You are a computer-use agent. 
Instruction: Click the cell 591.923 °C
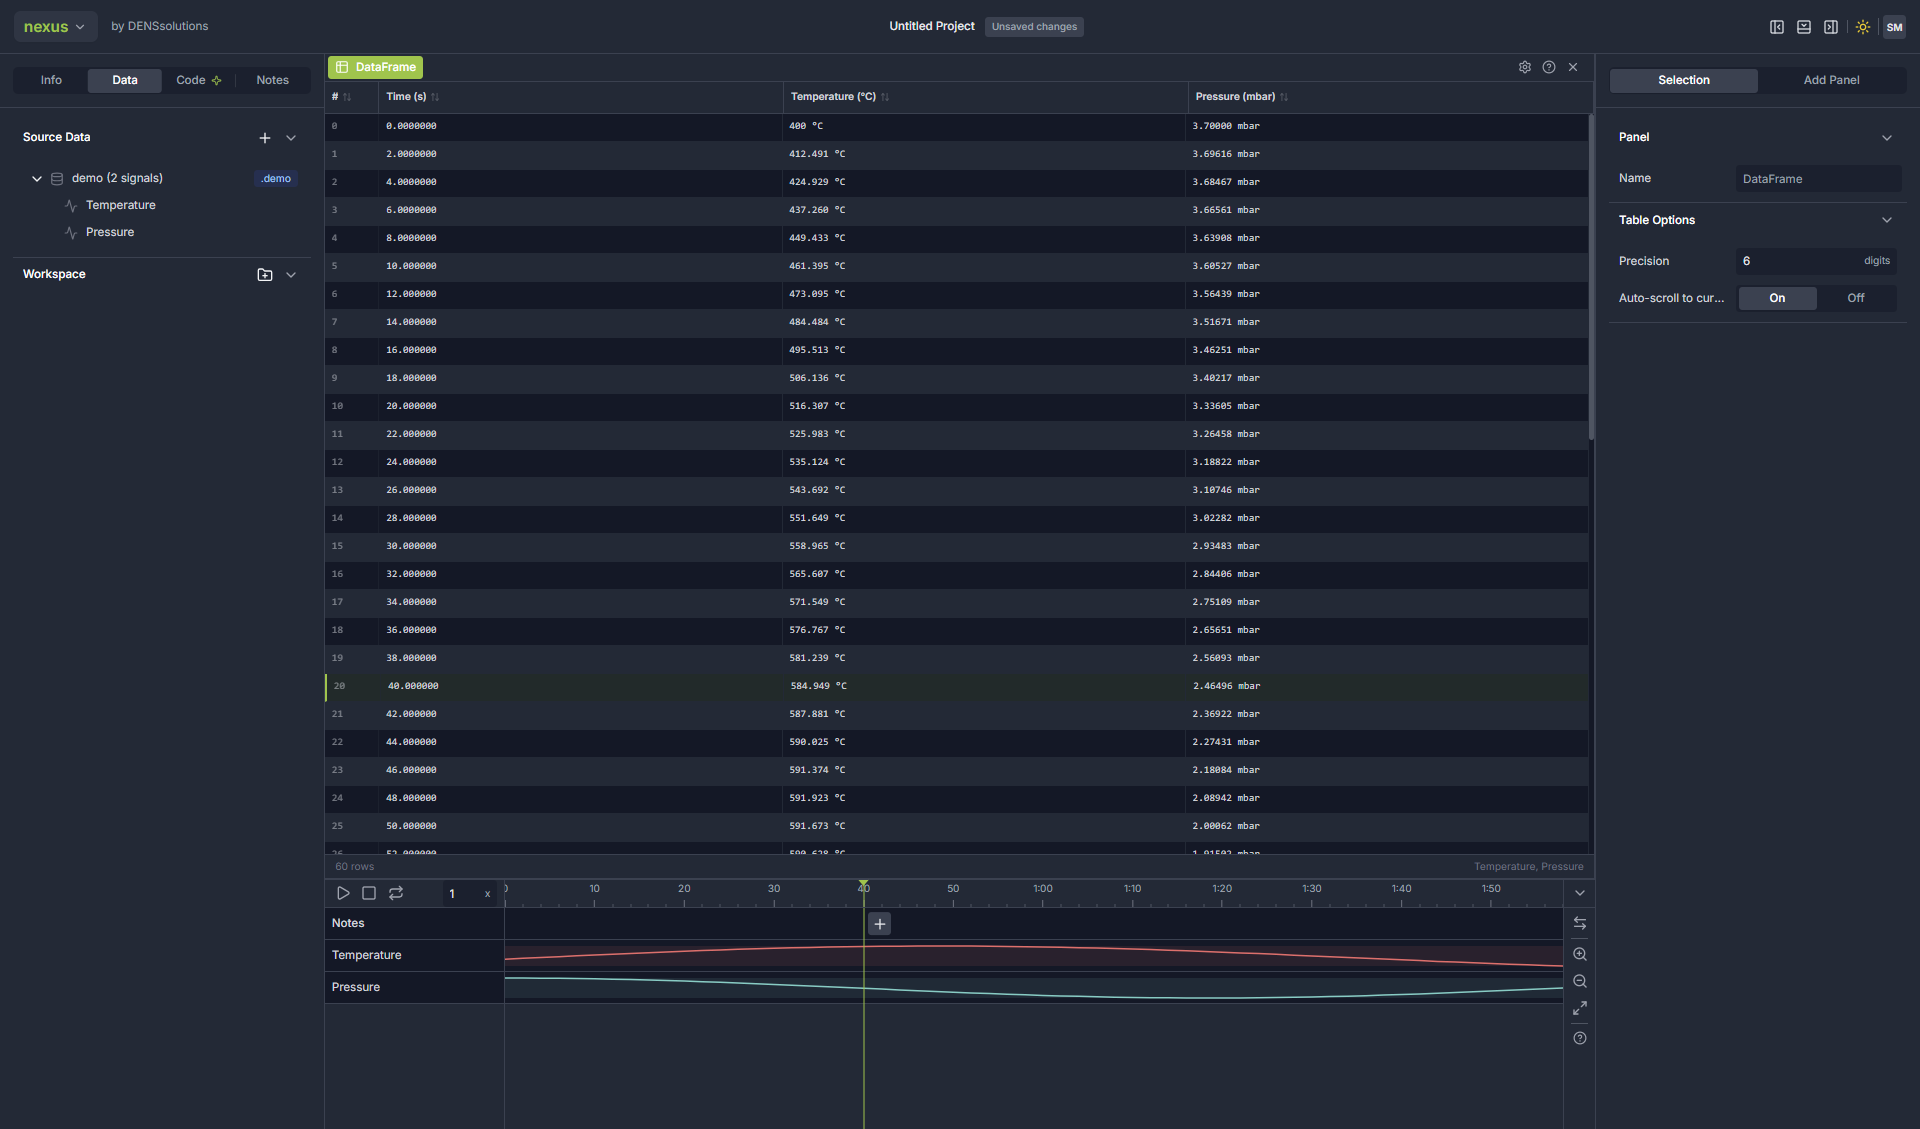(x=817, y=798)
